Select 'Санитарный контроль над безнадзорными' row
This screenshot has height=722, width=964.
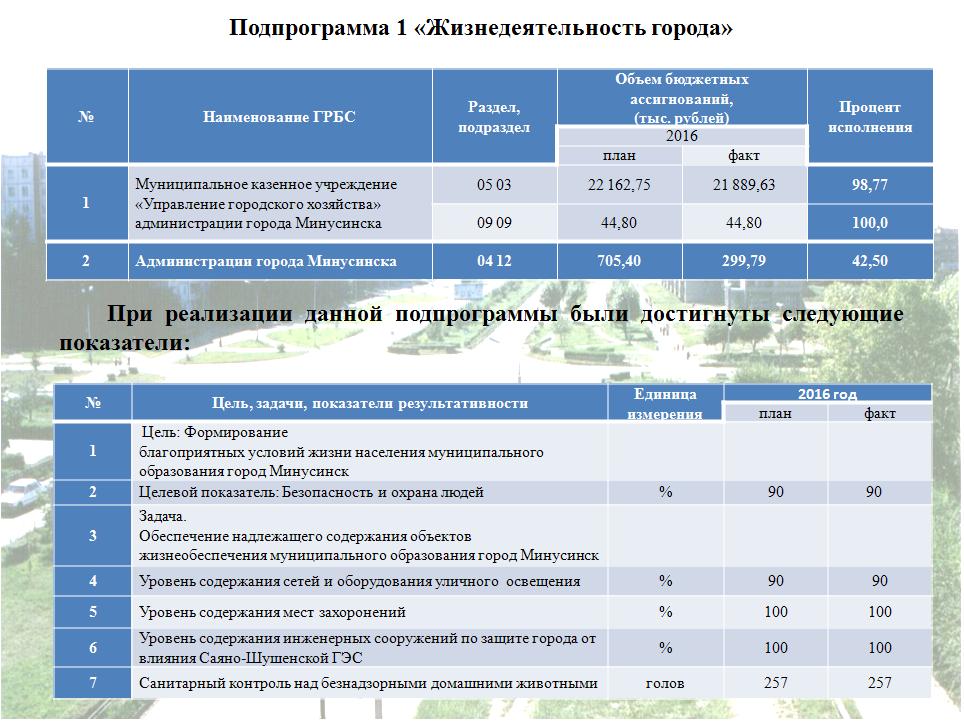click(492, 683)
